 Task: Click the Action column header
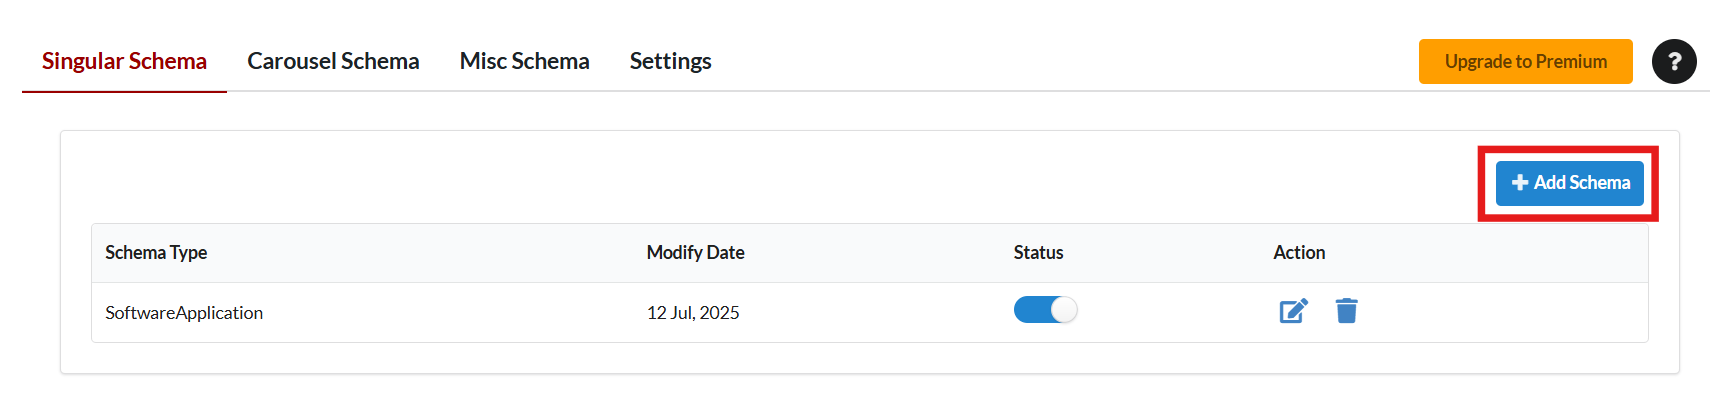1299,253
